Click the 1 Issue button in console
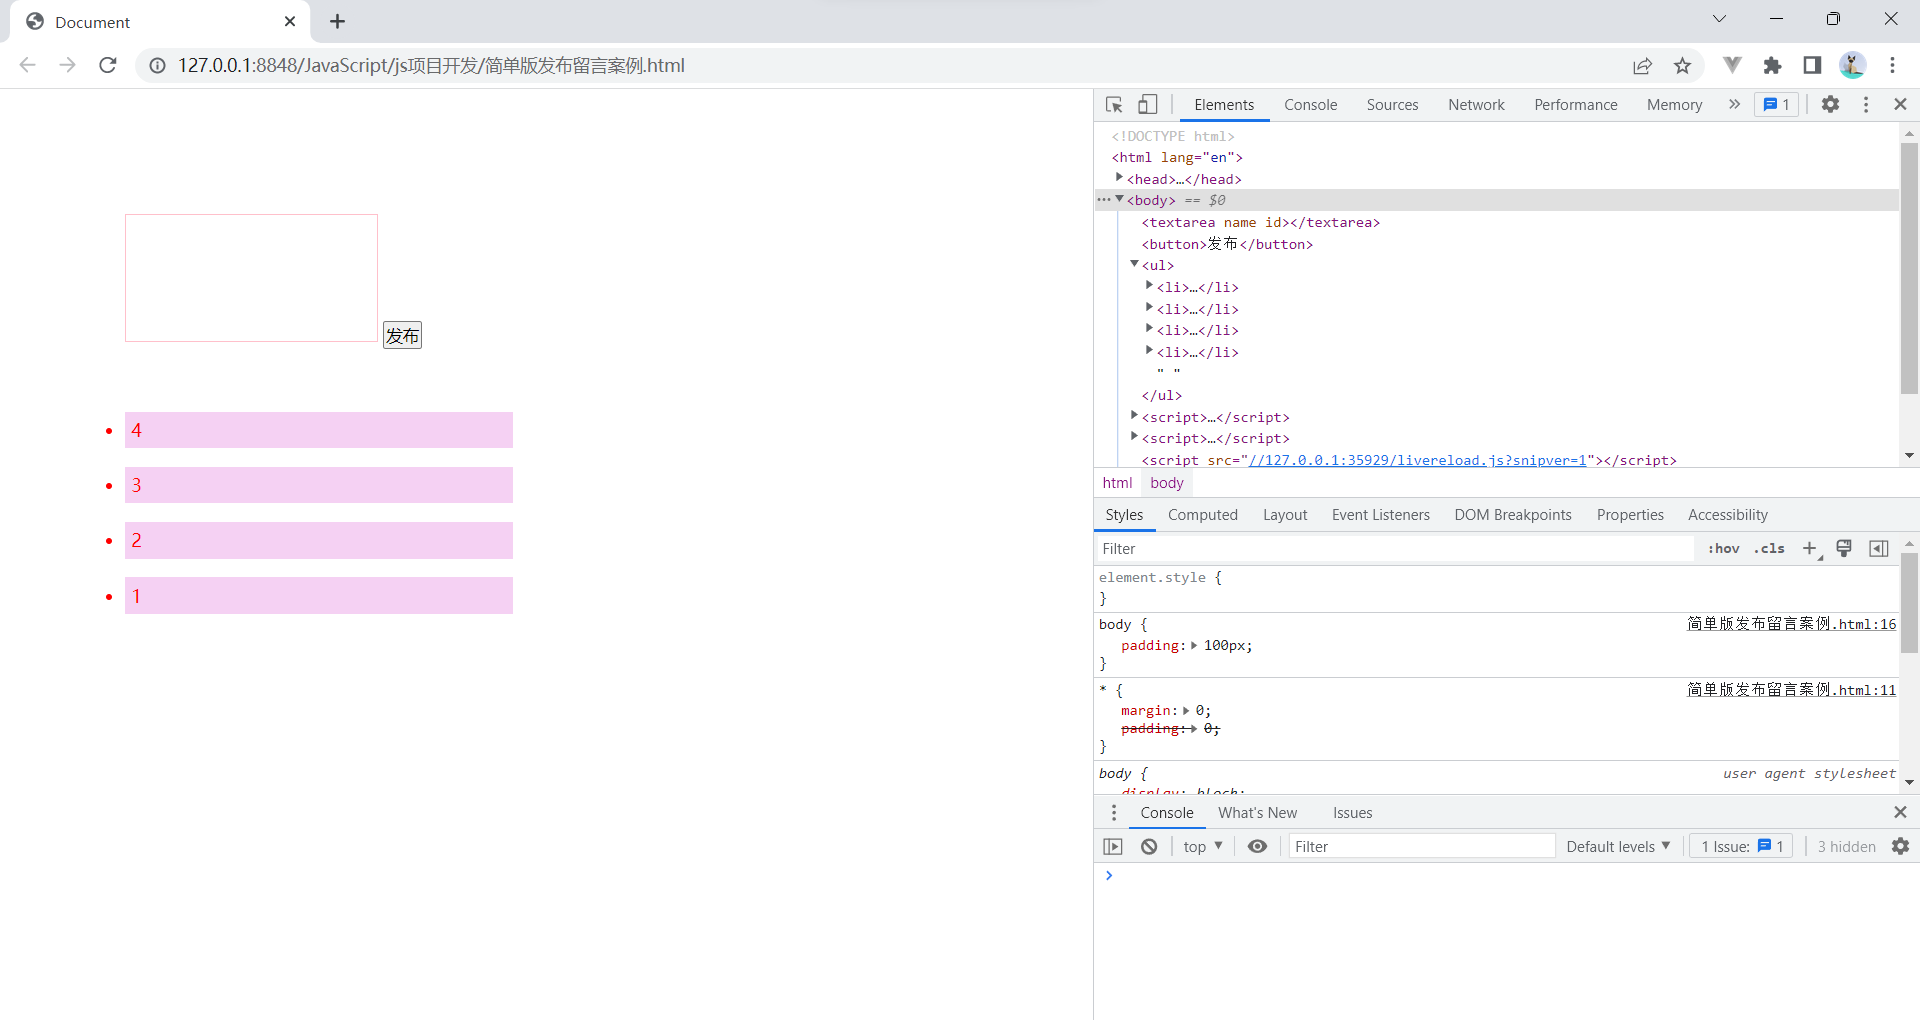 tap(1742, 847)
